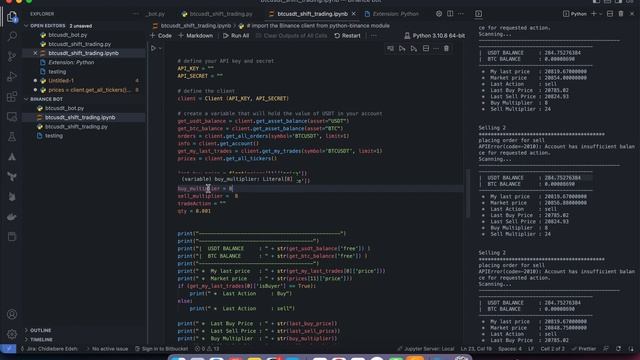This screenshot has width=640, height=360.
Task: Kill the terminal with the trash icon
Action: click(x=621, y=13)
